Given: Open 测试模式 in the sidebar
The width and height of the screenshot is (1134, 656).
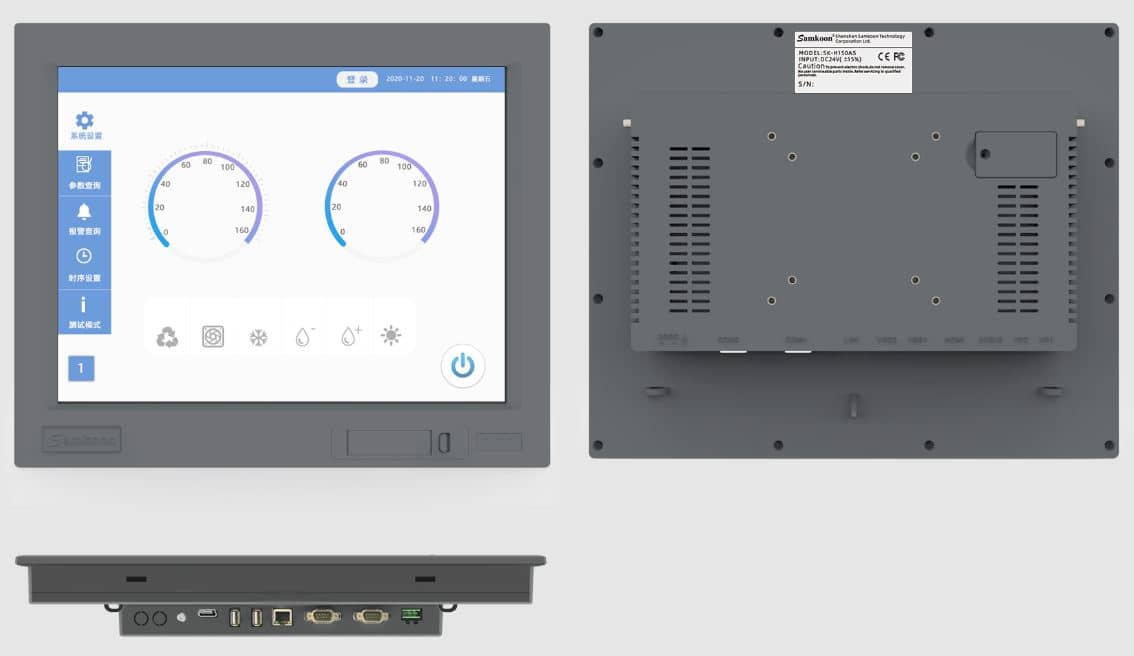Looking at the screenshot, I should point(84,311).
